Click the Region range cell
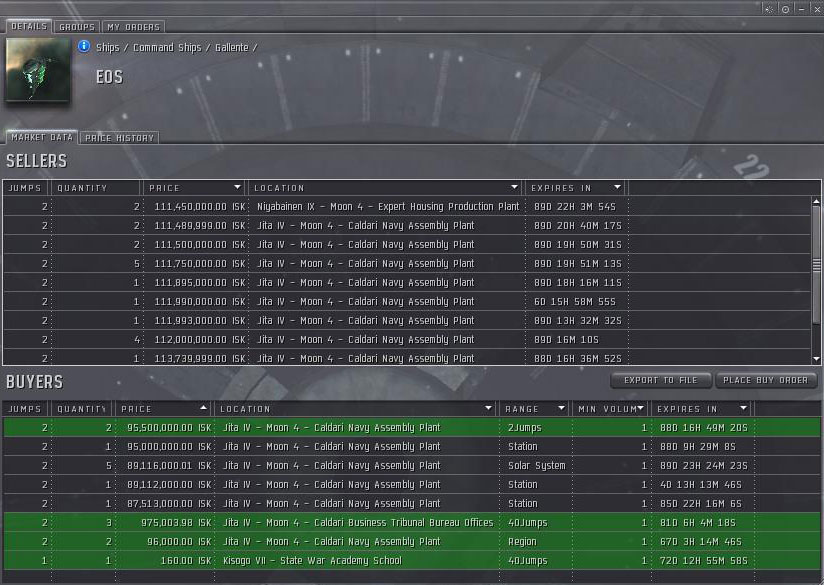824x585 pixels. pos(522,541)
